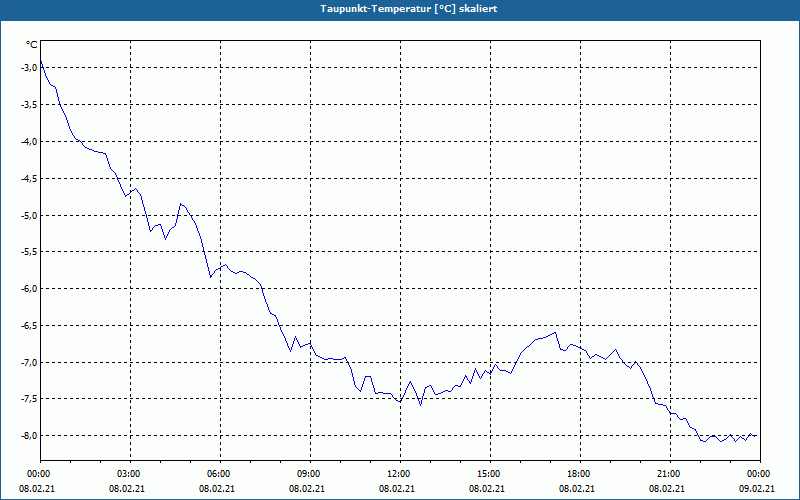Viewport: 800px width, 500px height.
Task: Click the -7,5 y-axis label
Action: pyautogui.click(x=29, y=398)
